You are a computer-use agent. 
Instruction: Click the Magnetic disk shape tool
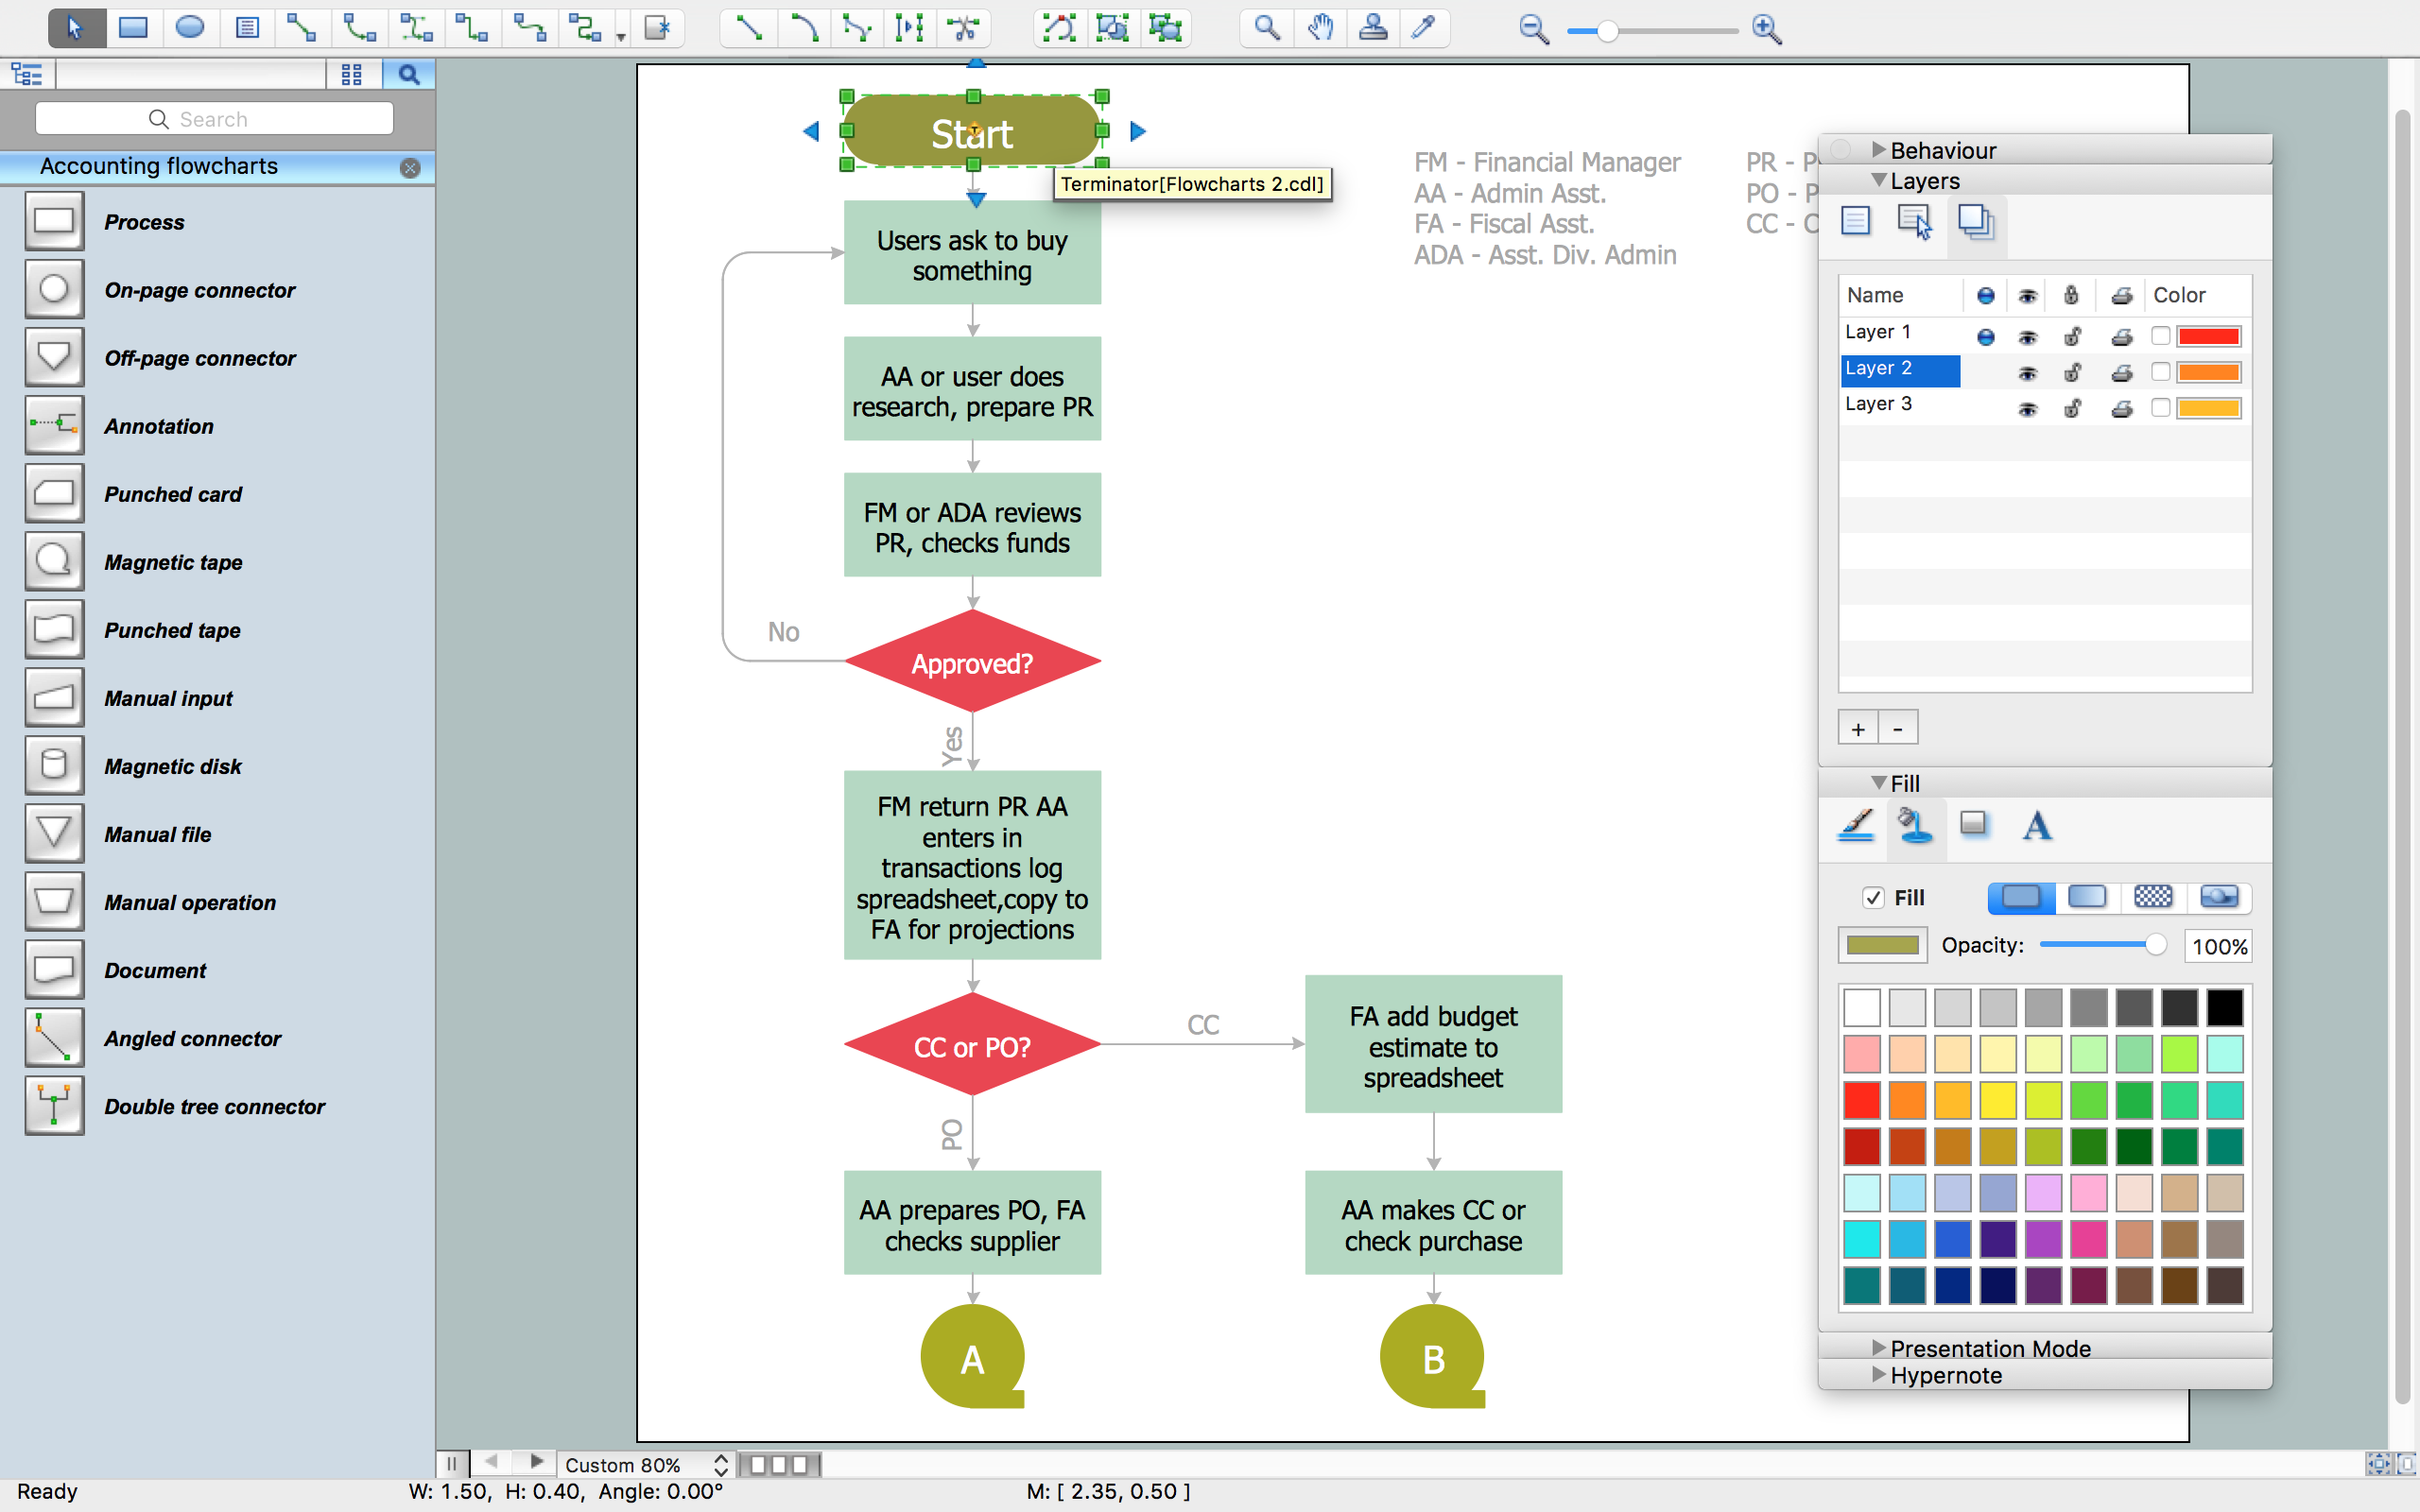click(52, 766)
